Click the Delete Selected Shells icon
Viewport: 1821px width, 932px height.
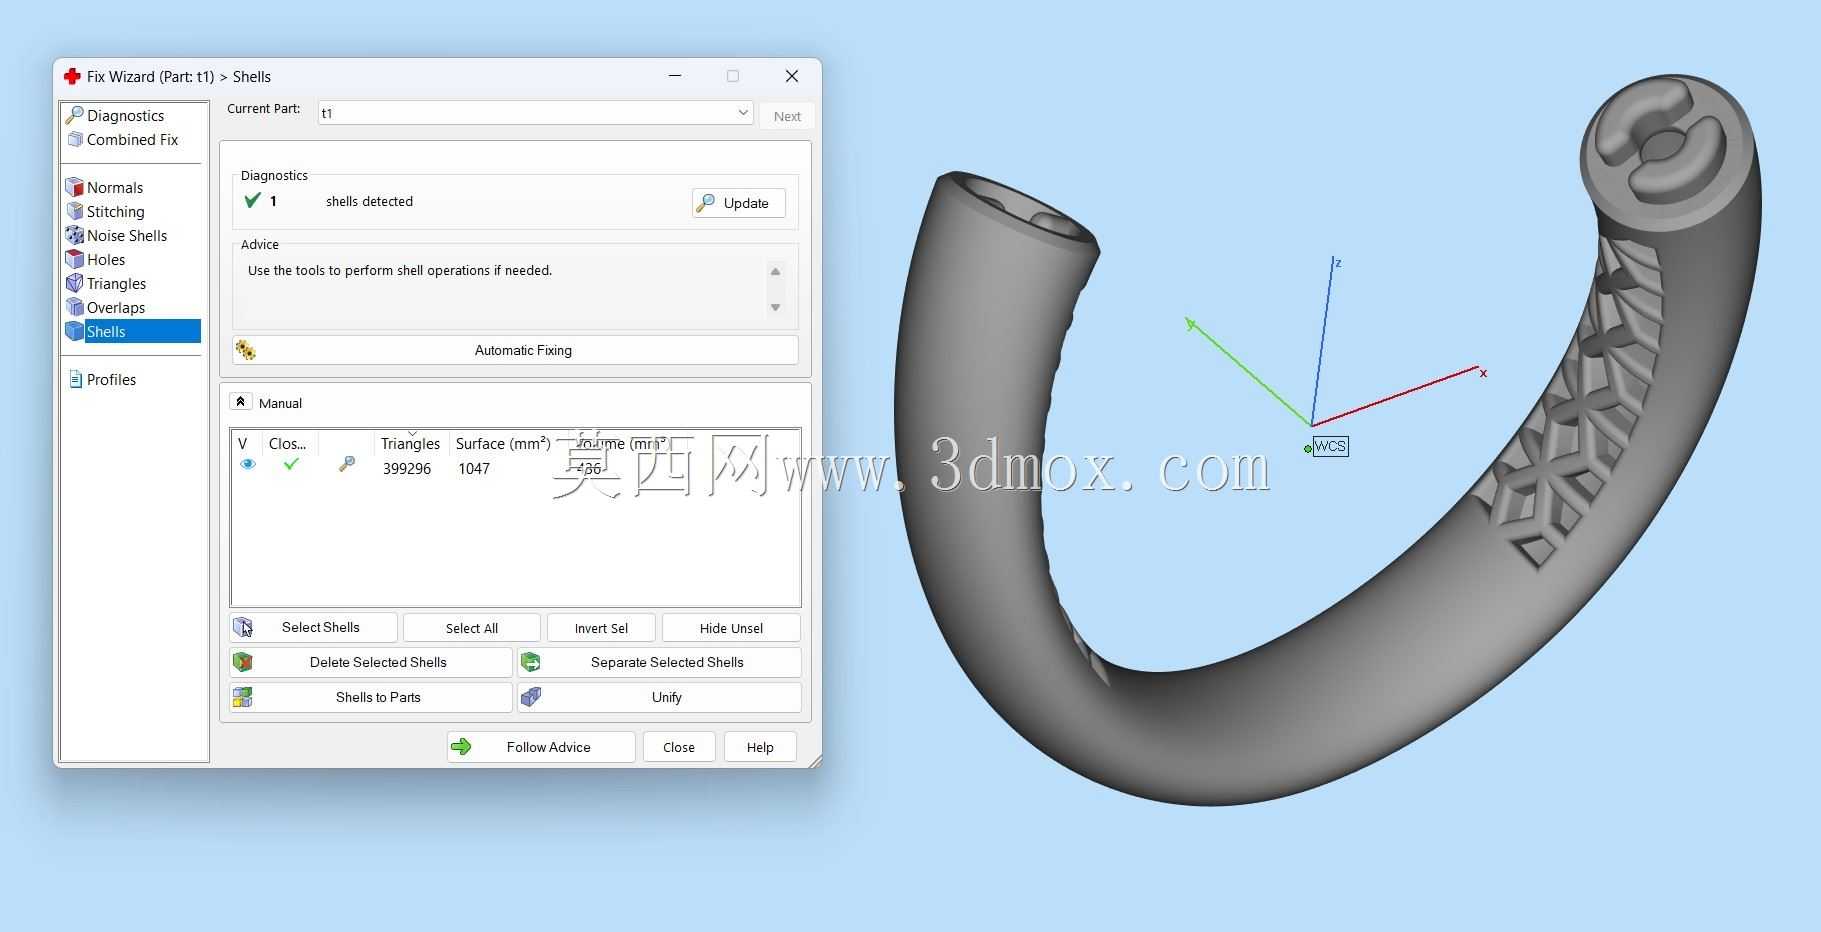(243, 662)
